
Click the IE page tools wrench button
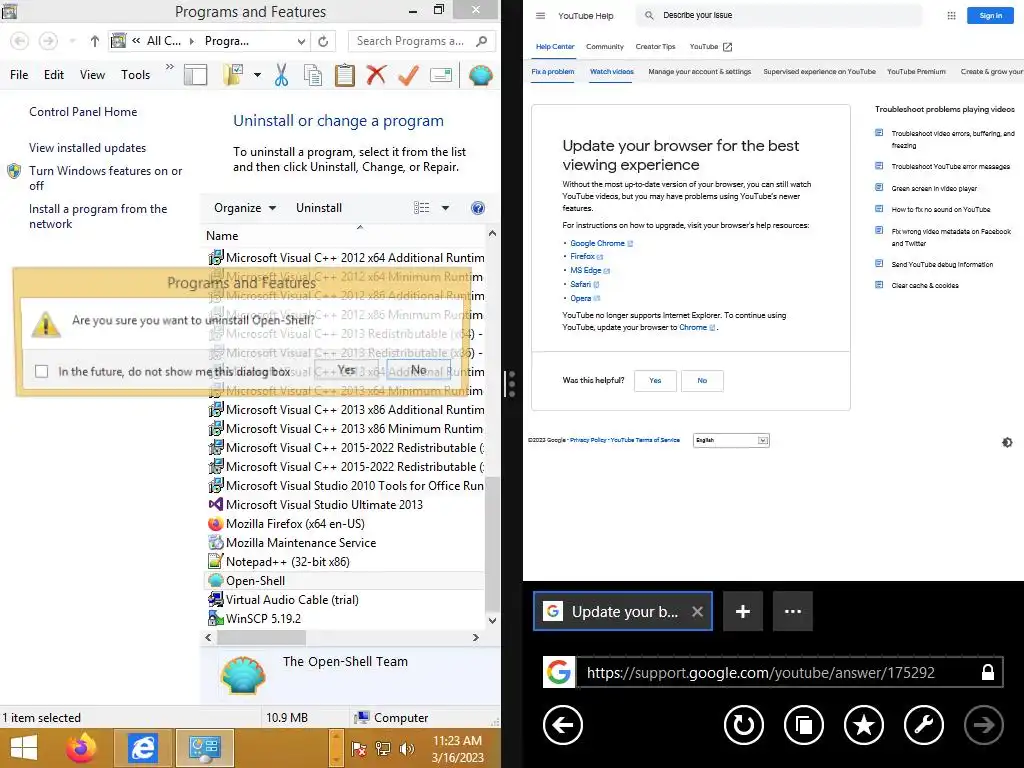click(924, 725)
